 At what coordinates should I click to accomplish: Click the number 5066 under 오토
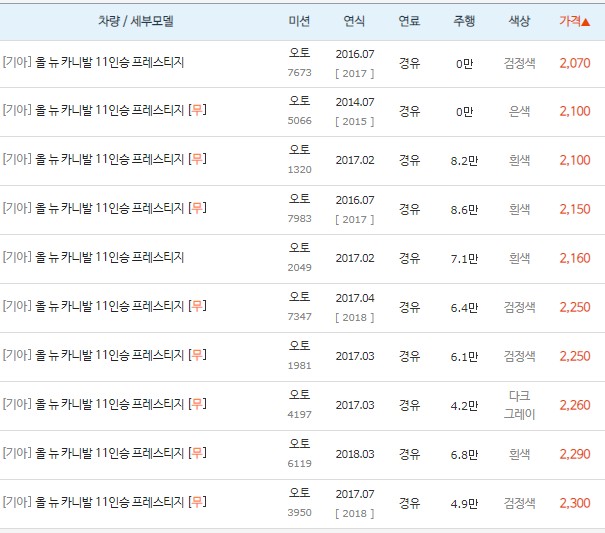pos(299,121)
